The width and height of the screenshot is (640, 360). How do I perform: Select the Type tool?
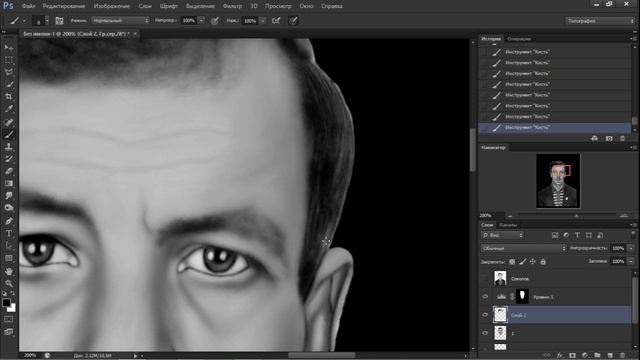click(9, 233)
